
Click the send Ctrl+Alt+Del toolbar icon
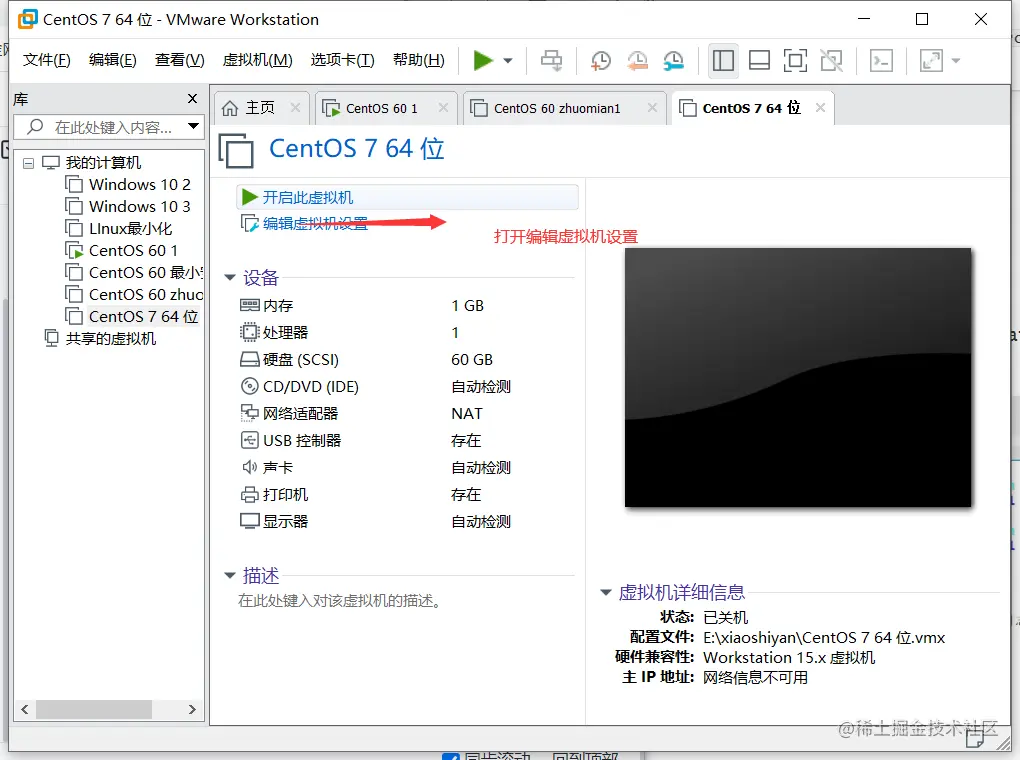click(552, 61)
